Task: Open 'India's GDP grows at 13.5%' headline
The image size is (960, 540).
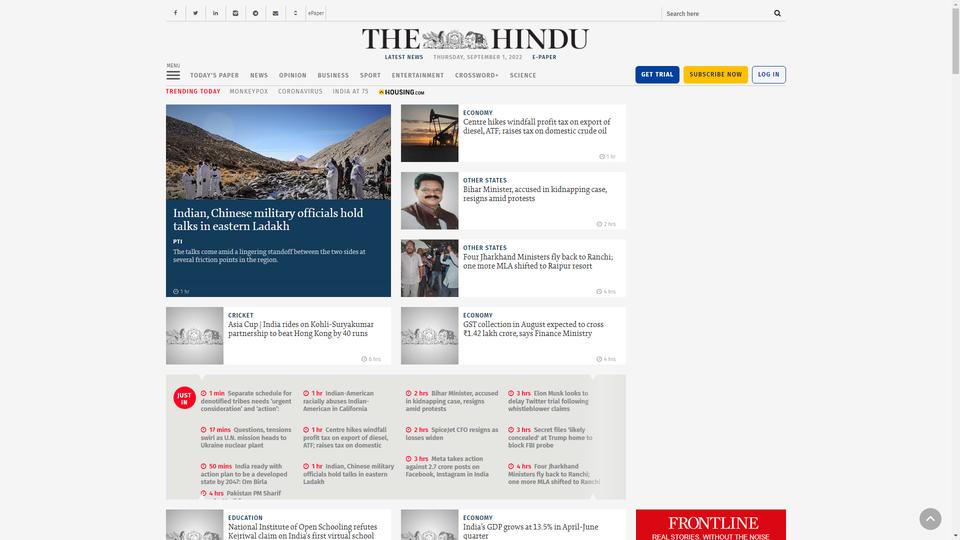Action: pos(531,531)
